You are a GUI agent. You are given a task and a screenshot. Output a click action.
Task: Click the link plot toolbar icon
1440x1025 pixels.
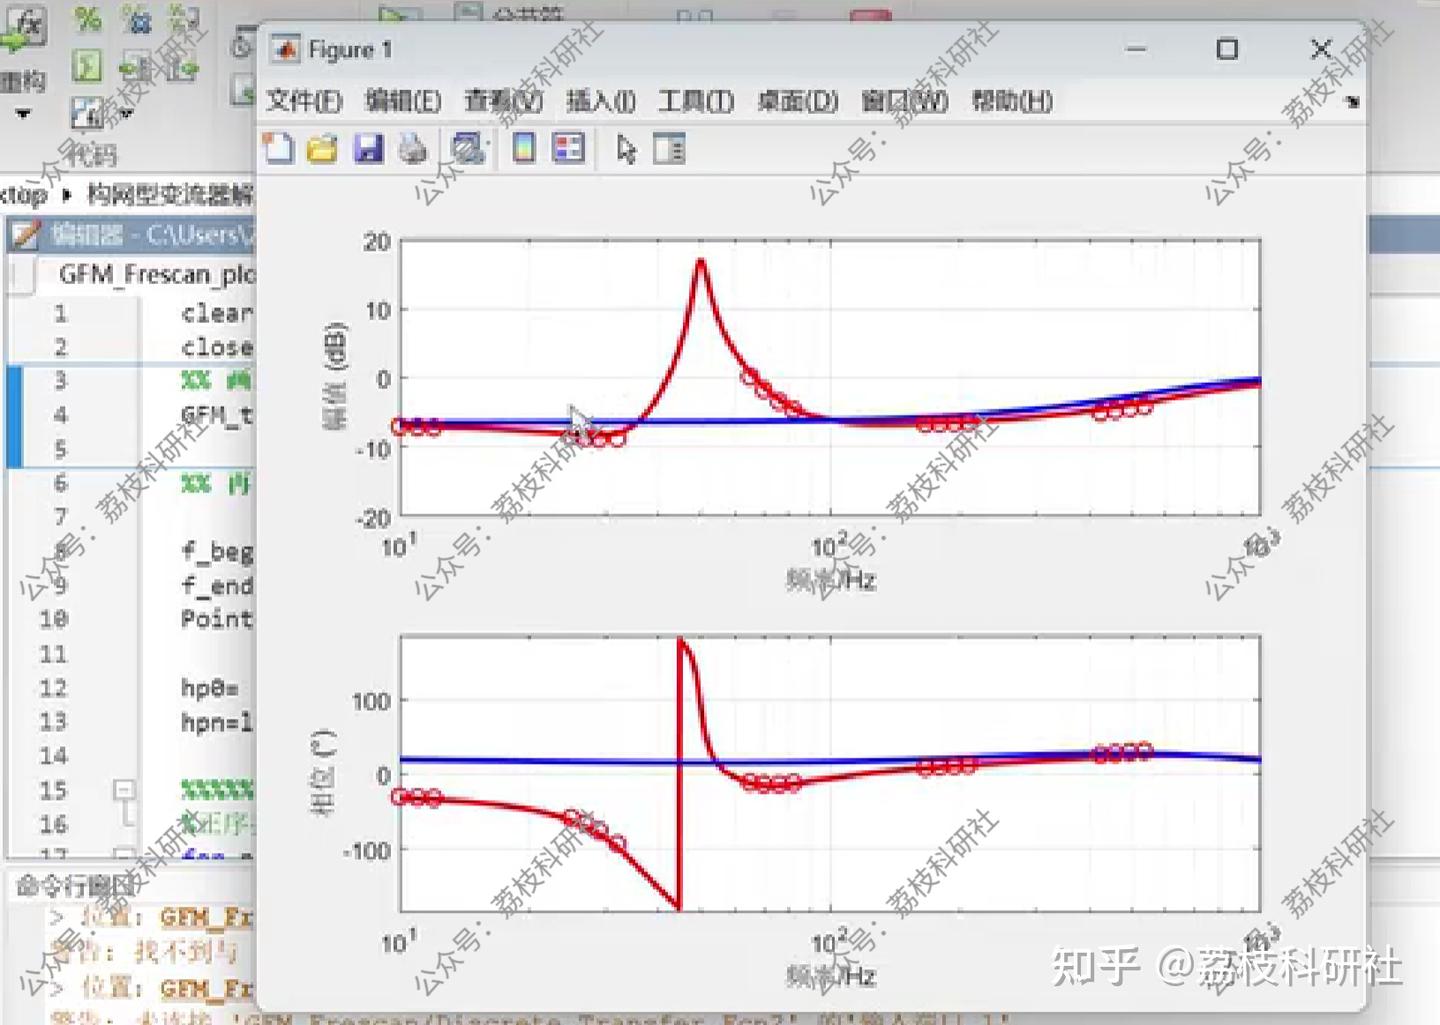467,149
